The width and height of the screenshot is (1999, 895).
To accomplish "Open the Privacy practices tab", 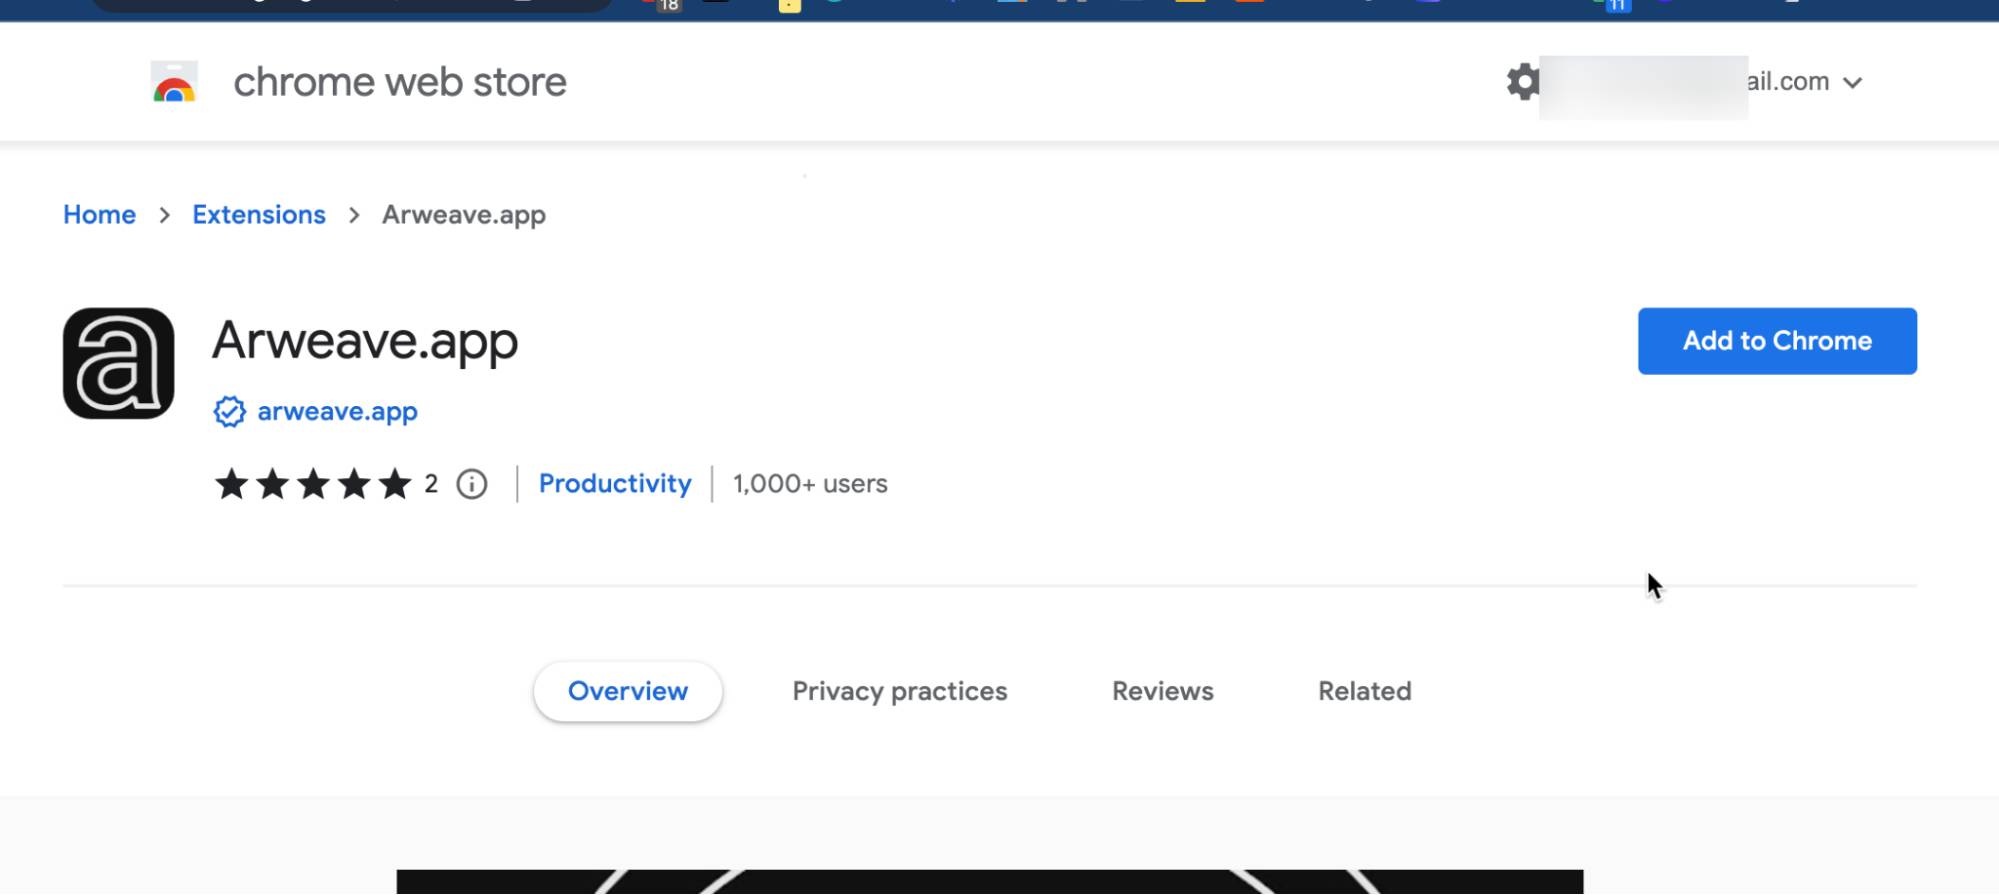I will [x=900, y=691].
